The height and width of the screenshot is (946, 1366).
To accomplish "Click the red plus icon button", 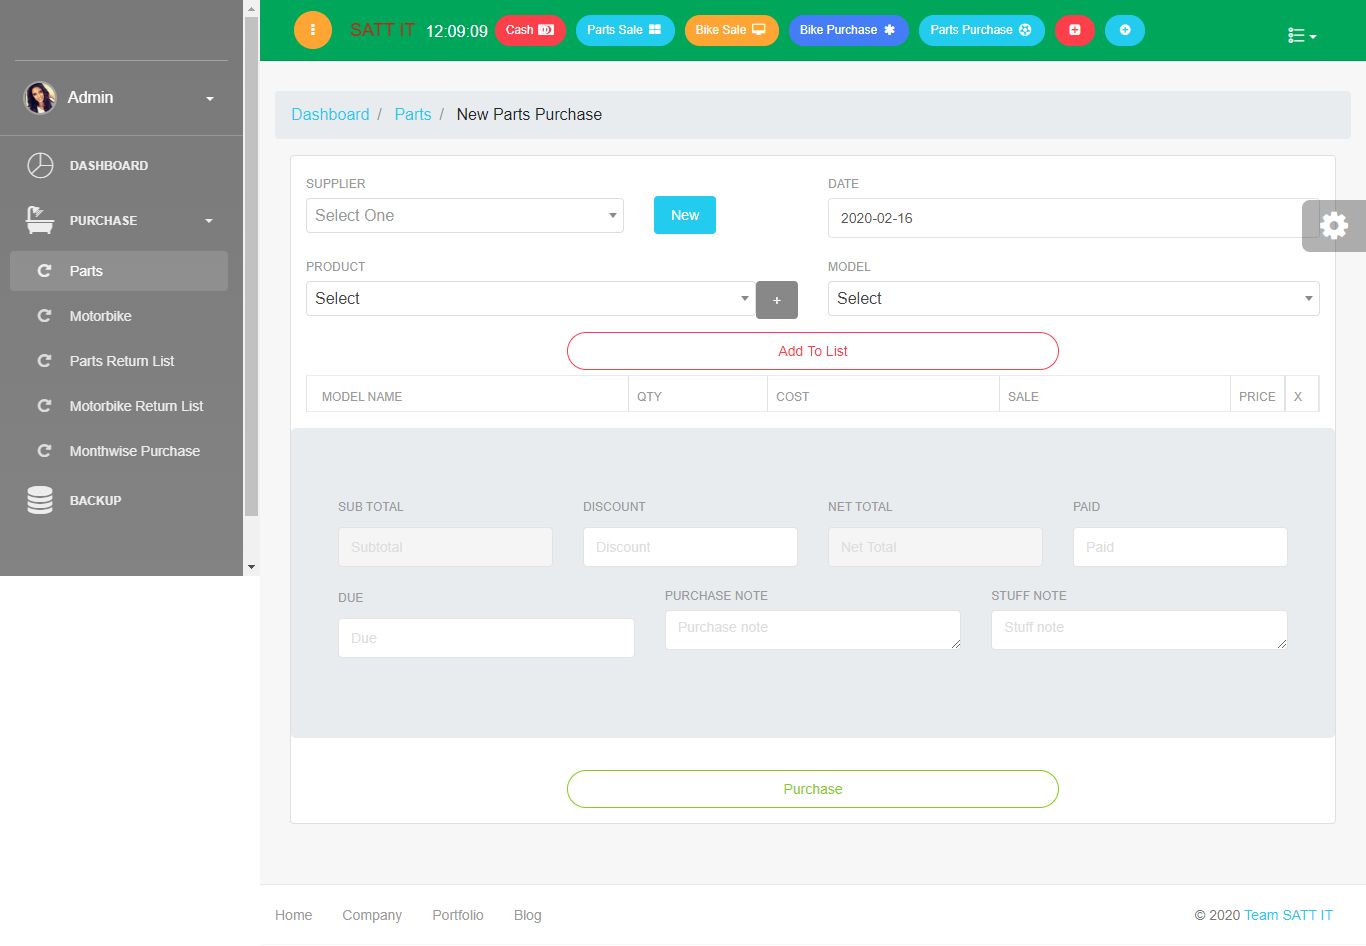I will coord(1075,30).
